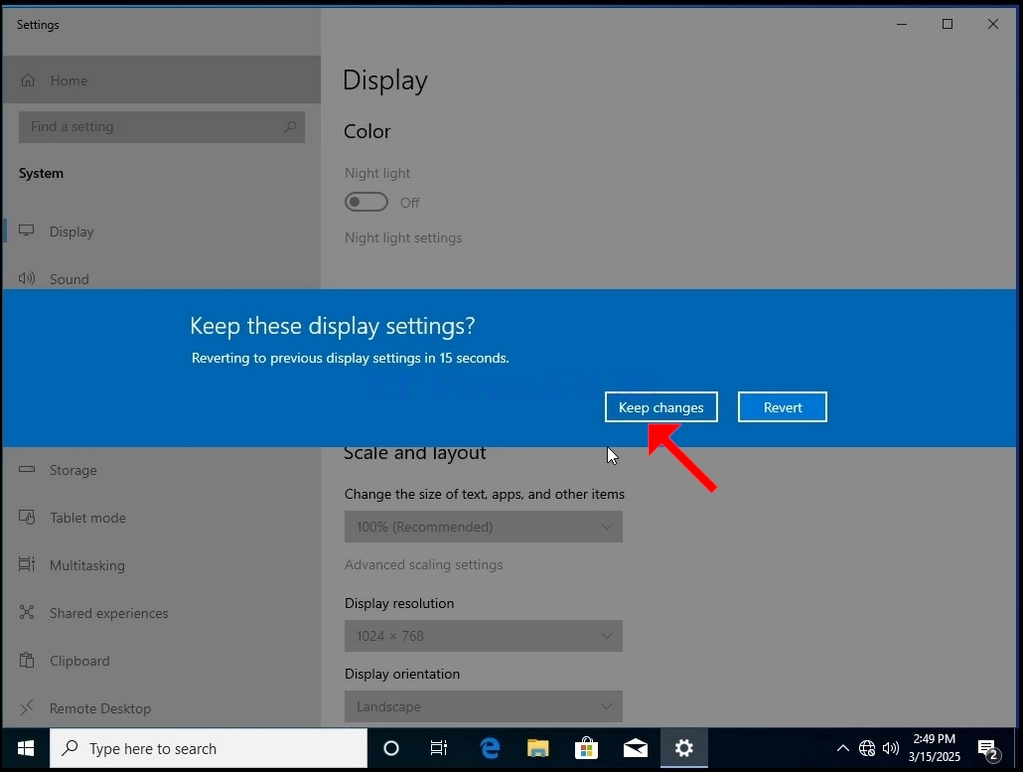The height and width of the screenshot is (772, 1023).
Task: Click the Home house icon
Action: (27, 80)
